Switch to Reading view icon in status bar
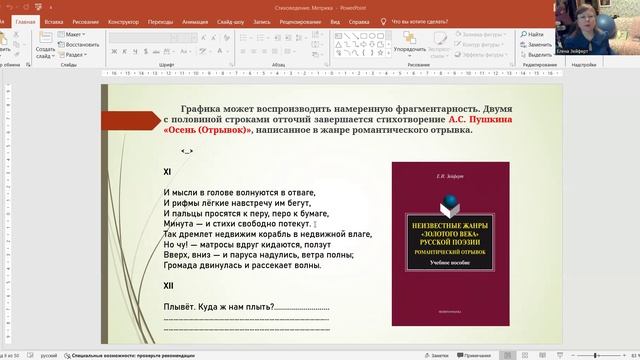This screenshot has height=360, width=640. coord(542,356)
